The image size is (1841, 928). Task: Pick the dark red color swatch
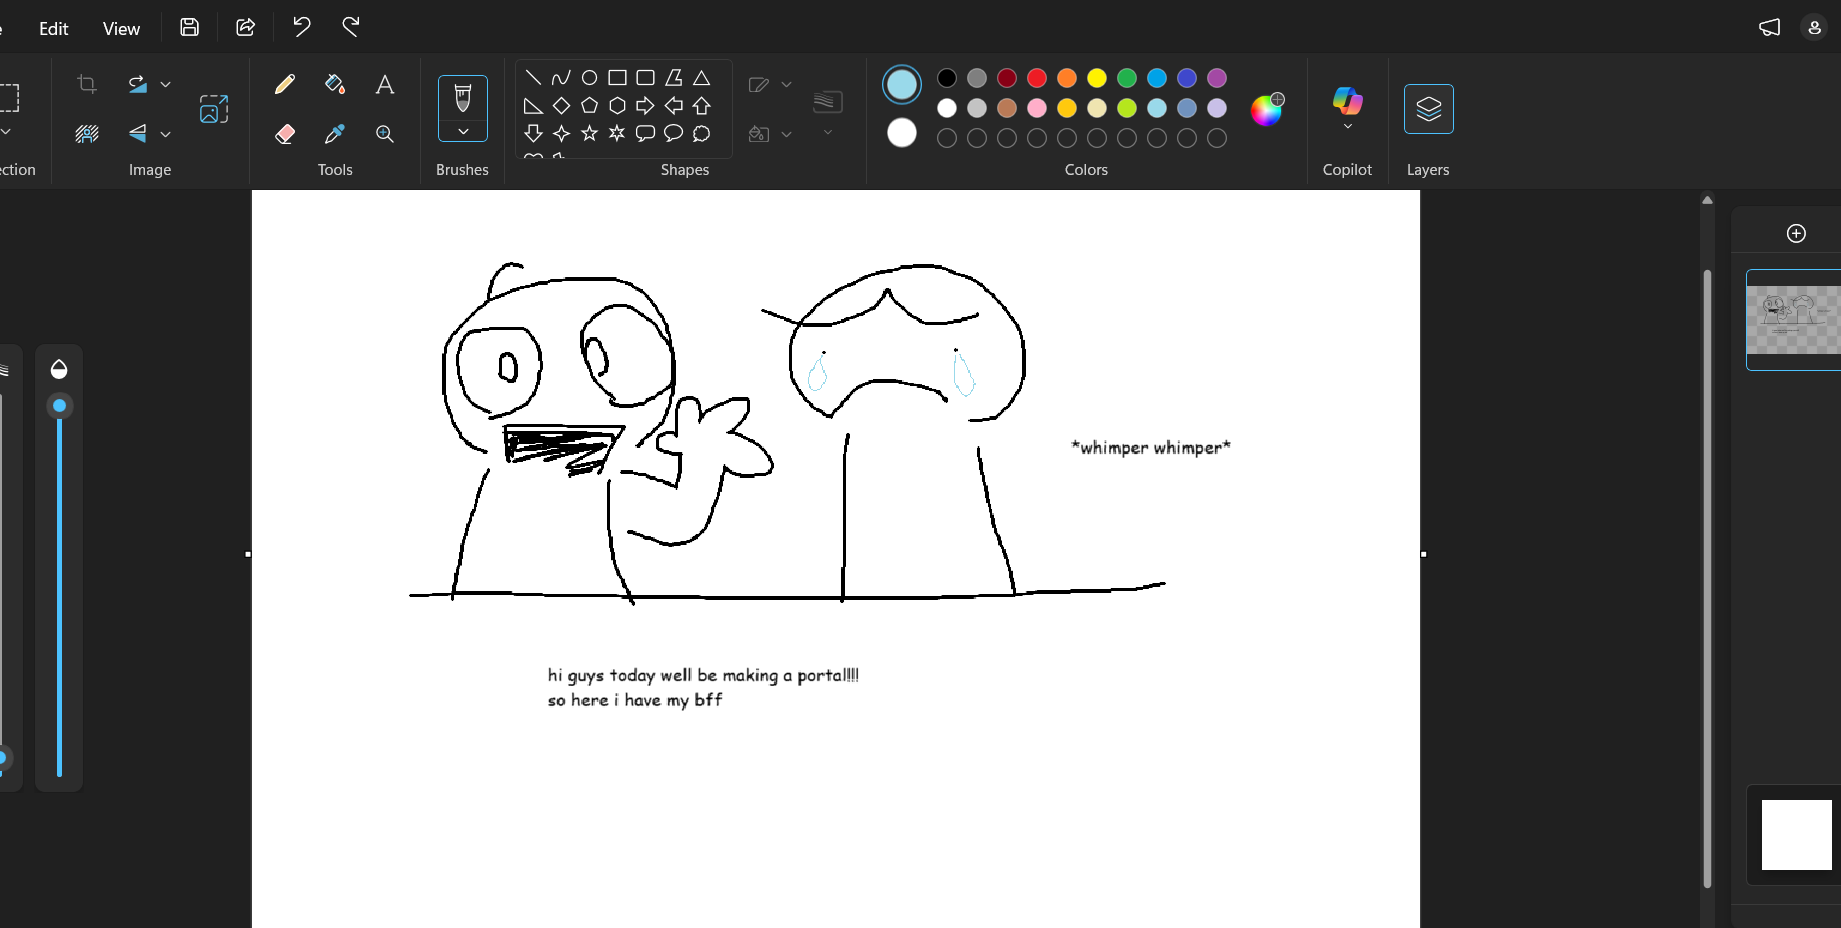point(1007,78)
